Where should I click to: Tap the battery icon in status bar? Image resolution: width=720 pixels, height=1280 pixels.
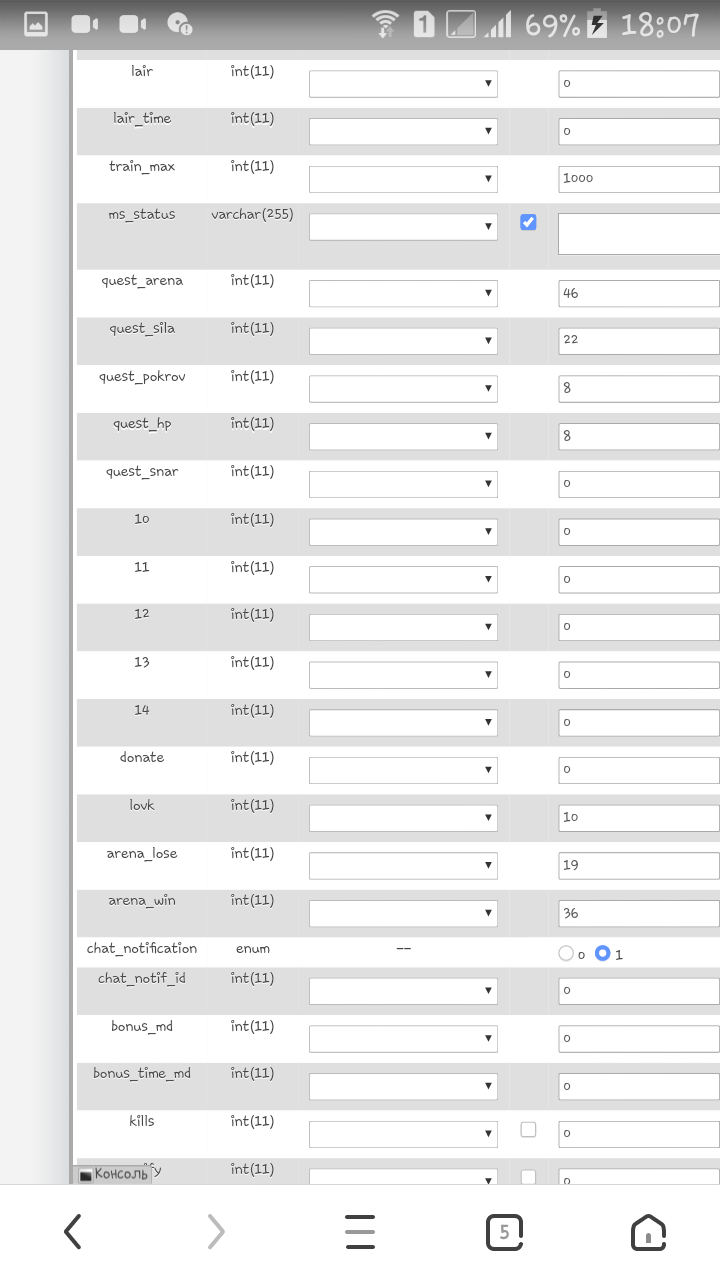(597, 24)
